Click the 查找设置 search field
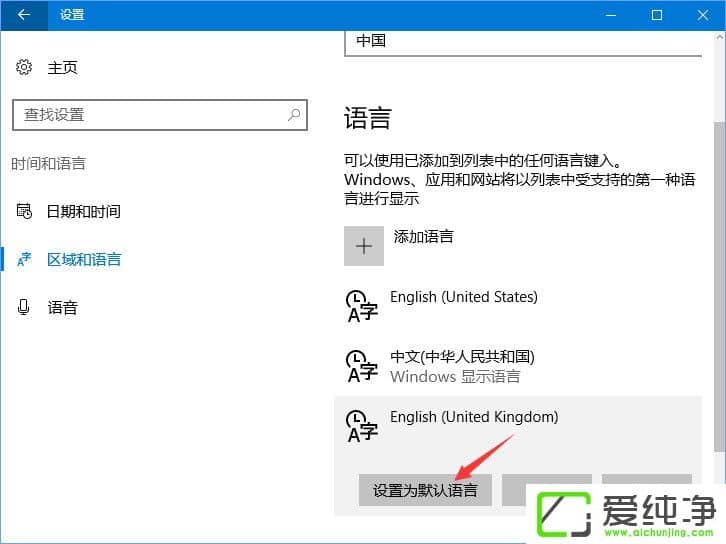The image size is (726, 544). tap(160, 115)
